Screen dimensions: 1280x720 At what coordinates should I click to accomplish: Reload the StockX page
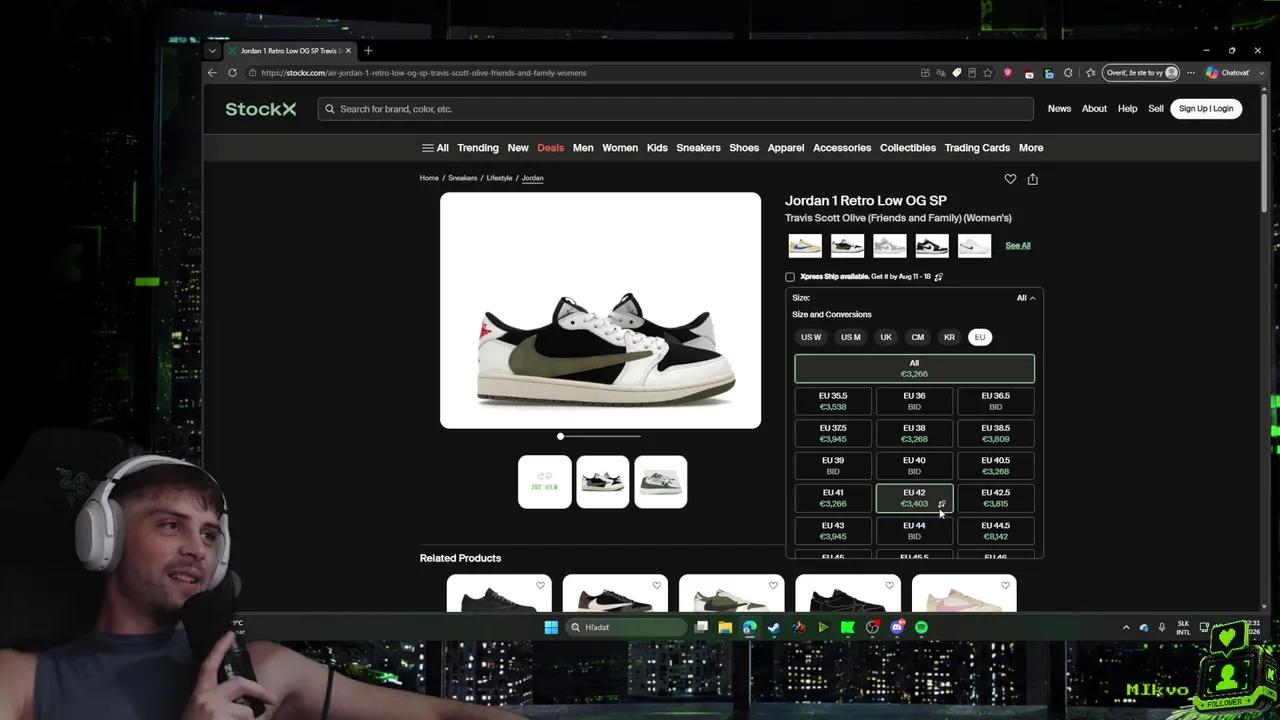(x=232, y=73)
